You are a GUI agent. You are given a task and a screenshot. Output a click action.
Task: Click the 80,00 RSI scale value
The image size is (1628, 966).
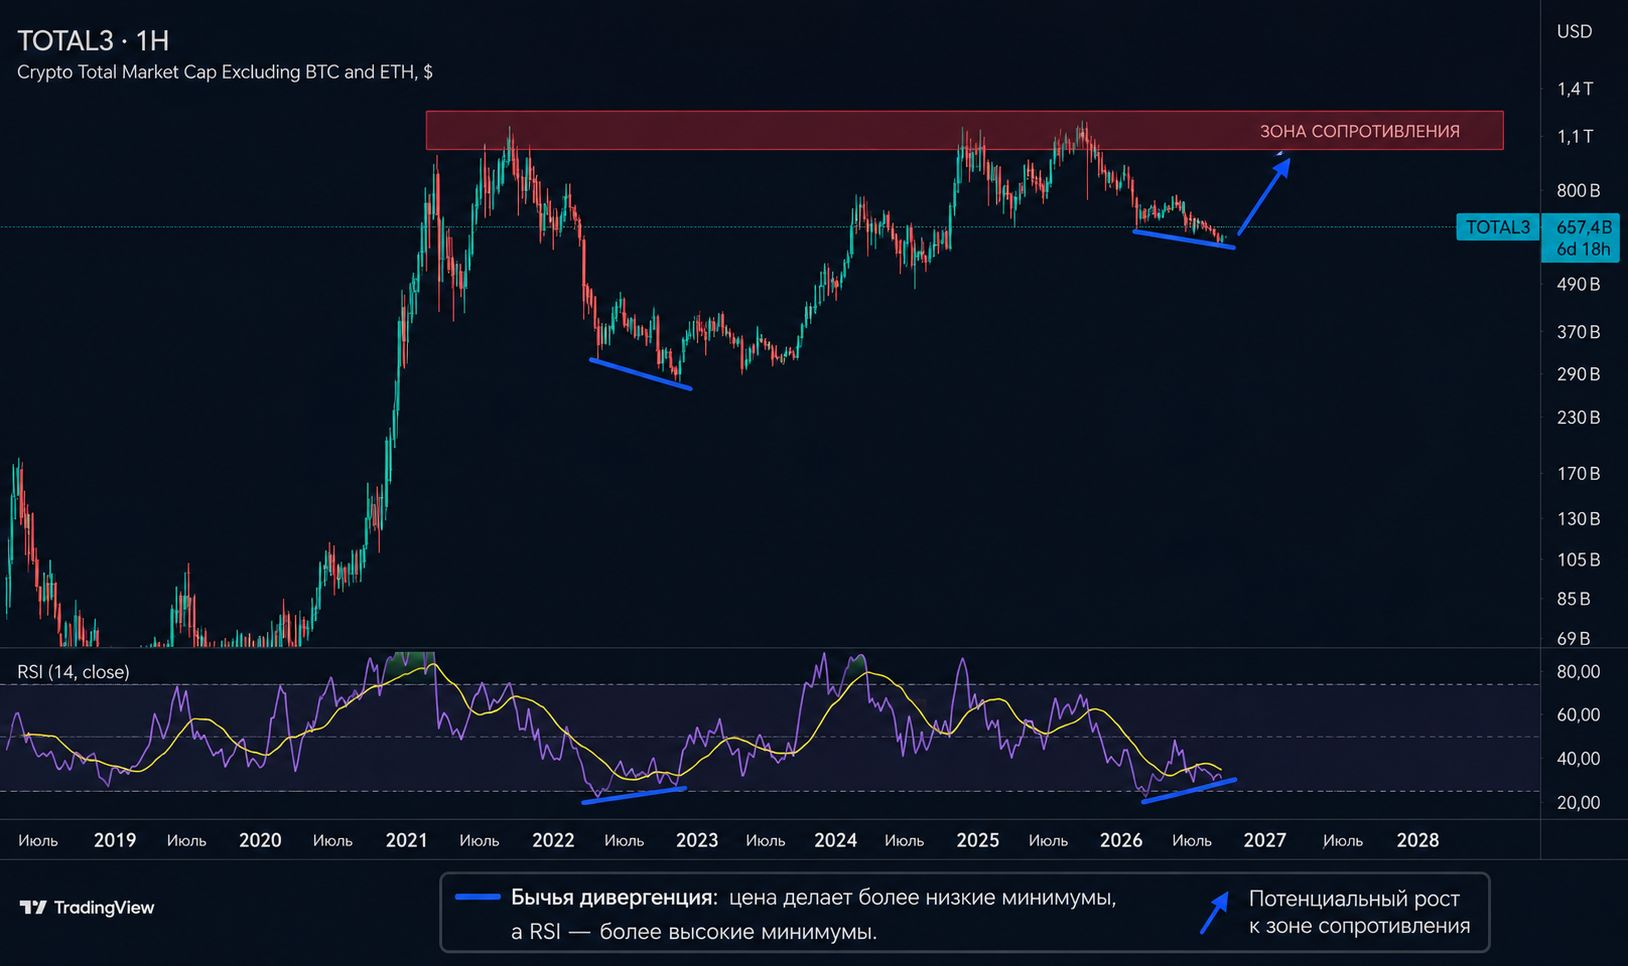point(1578,672)
